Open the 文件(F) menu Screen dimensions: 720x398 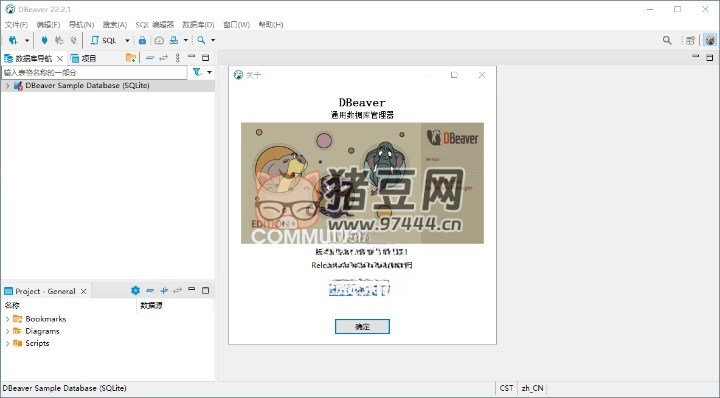pyautogui.click(x=17, y=24)
